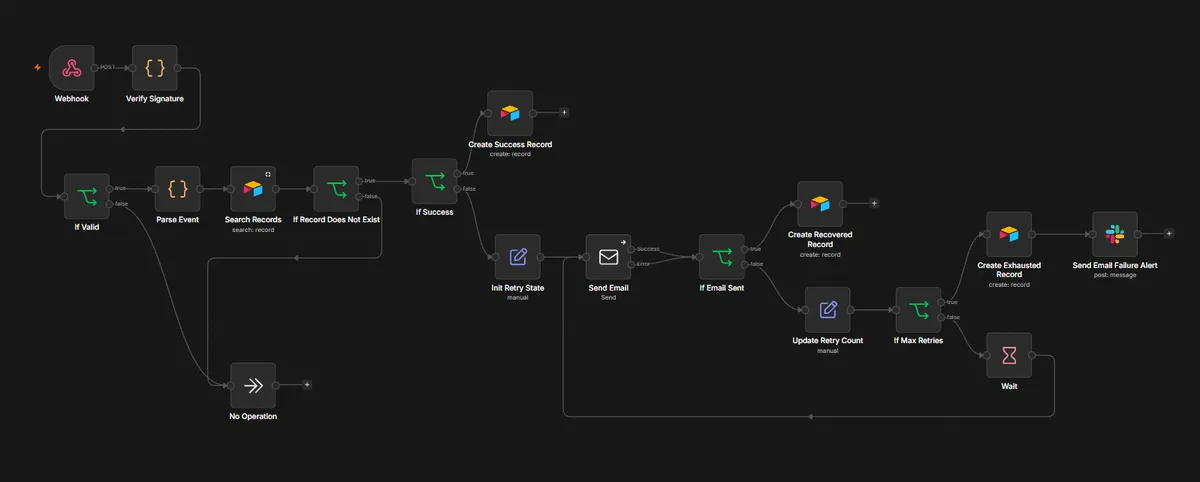Add node after Send Email Failure Alert
The image size is (1200, 482).
[x=1169, y=234]
